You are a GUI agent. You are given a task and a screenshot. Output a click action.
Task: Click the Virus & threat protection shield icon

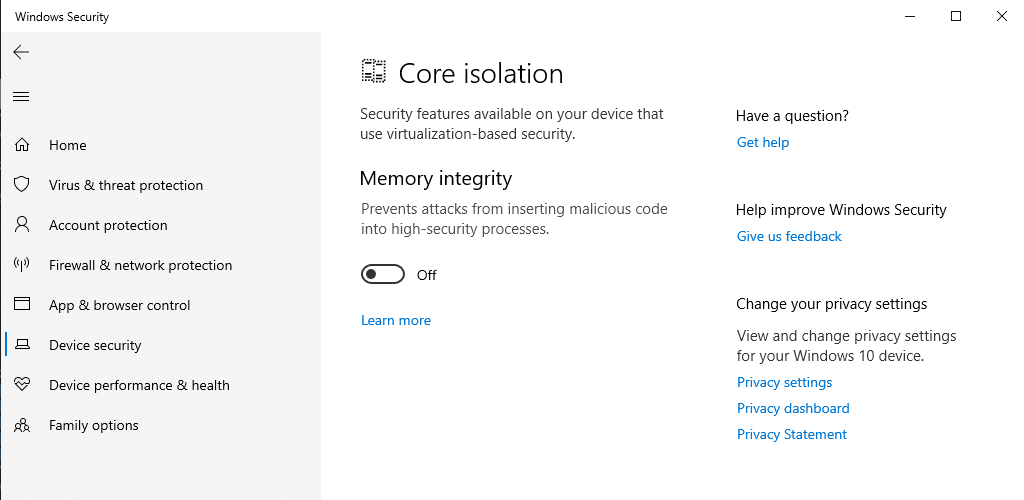[x=21, y=185]
